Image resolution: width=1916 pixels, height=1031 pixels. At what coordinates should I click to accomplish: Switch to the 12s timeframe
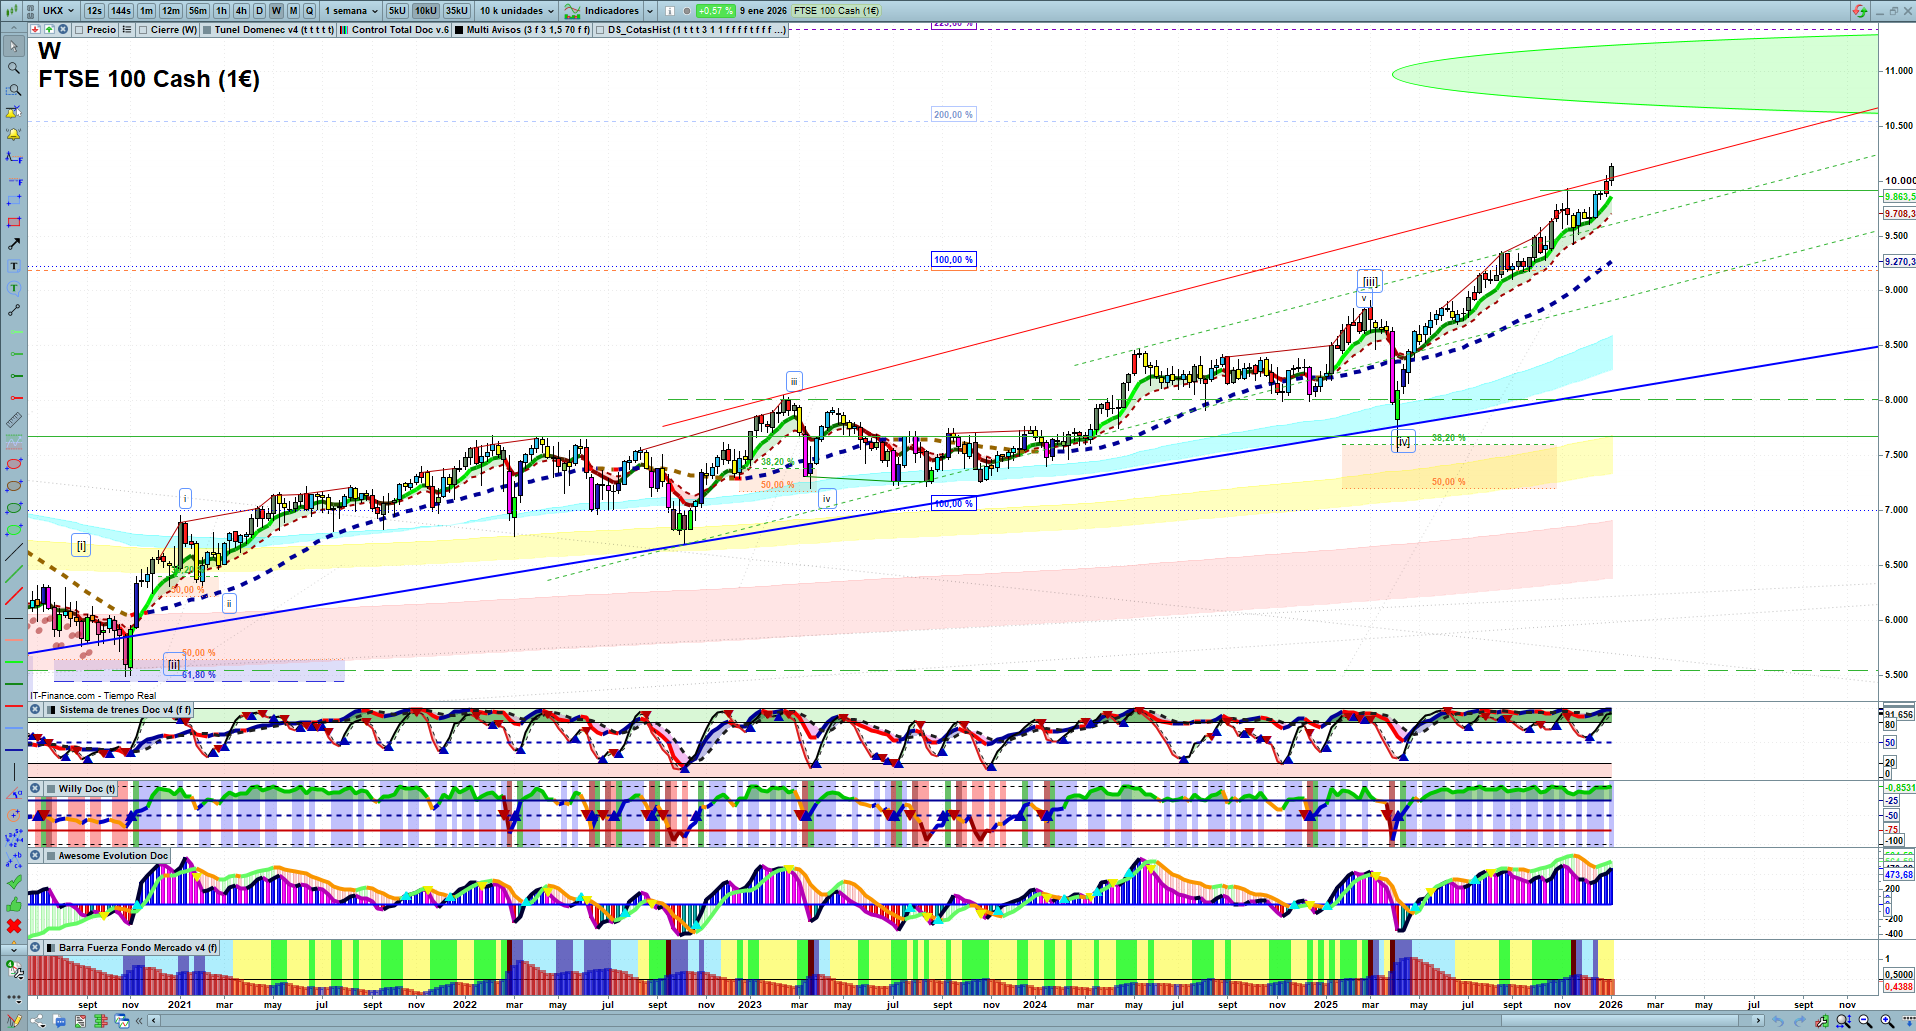click(x=95, y=11)
